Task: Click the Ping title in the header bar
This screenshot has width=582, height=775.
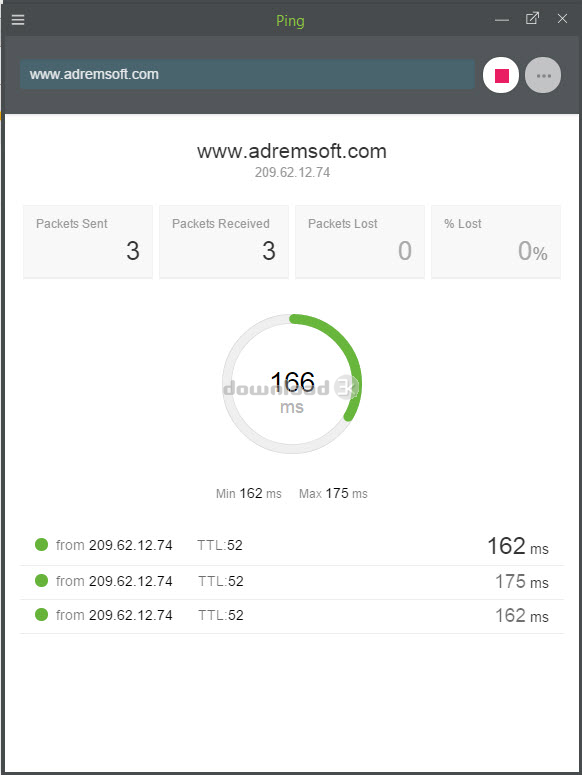Action: 290,21
